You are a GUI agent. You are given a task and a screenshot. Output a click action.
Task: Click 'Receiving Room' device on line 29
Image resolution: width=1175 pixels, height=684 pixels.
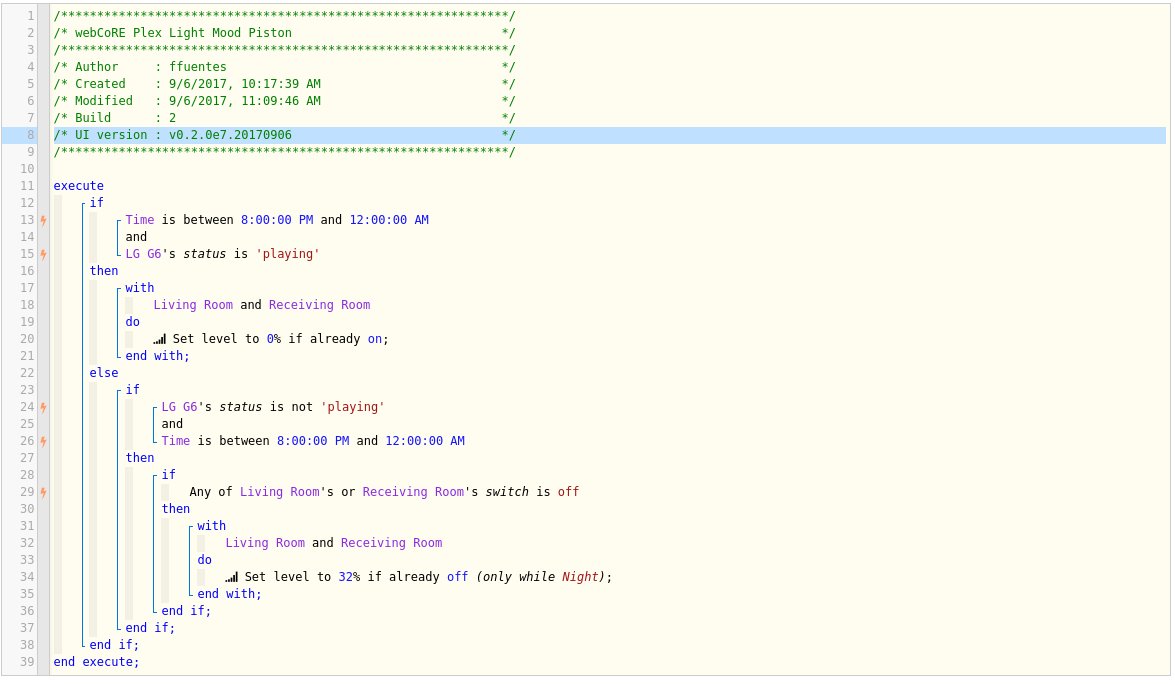pos(413,492)
